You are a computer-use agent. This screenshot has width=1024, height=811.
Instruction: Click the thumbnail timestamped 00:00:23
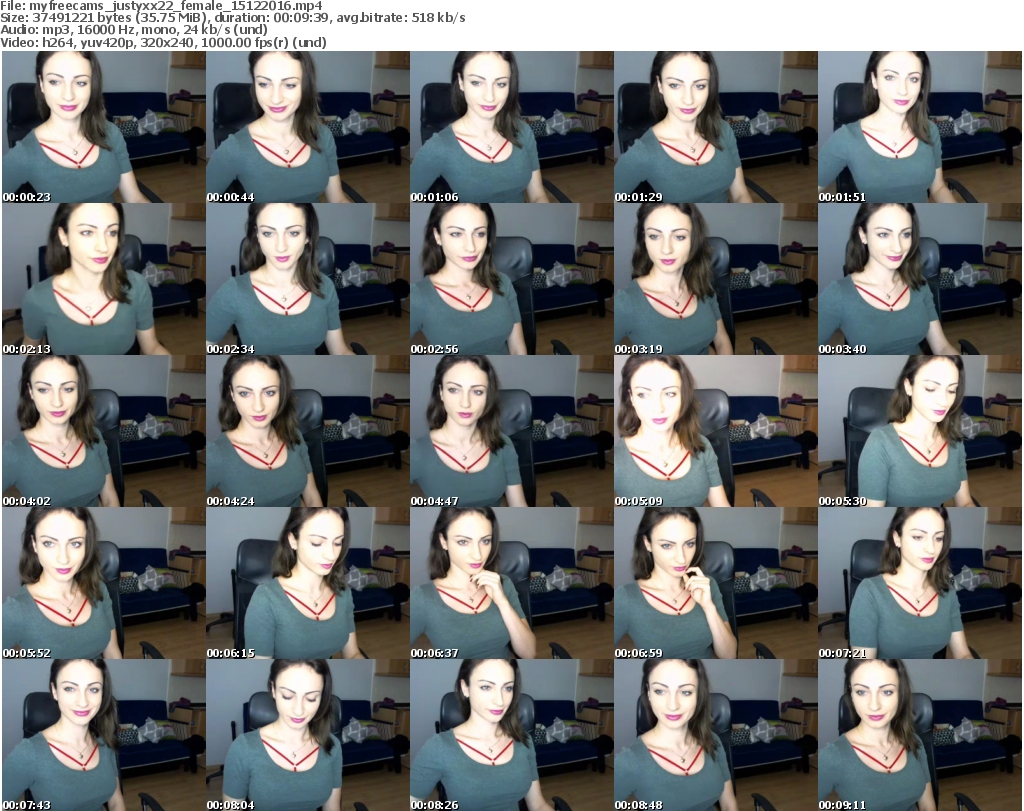[103, 127]
